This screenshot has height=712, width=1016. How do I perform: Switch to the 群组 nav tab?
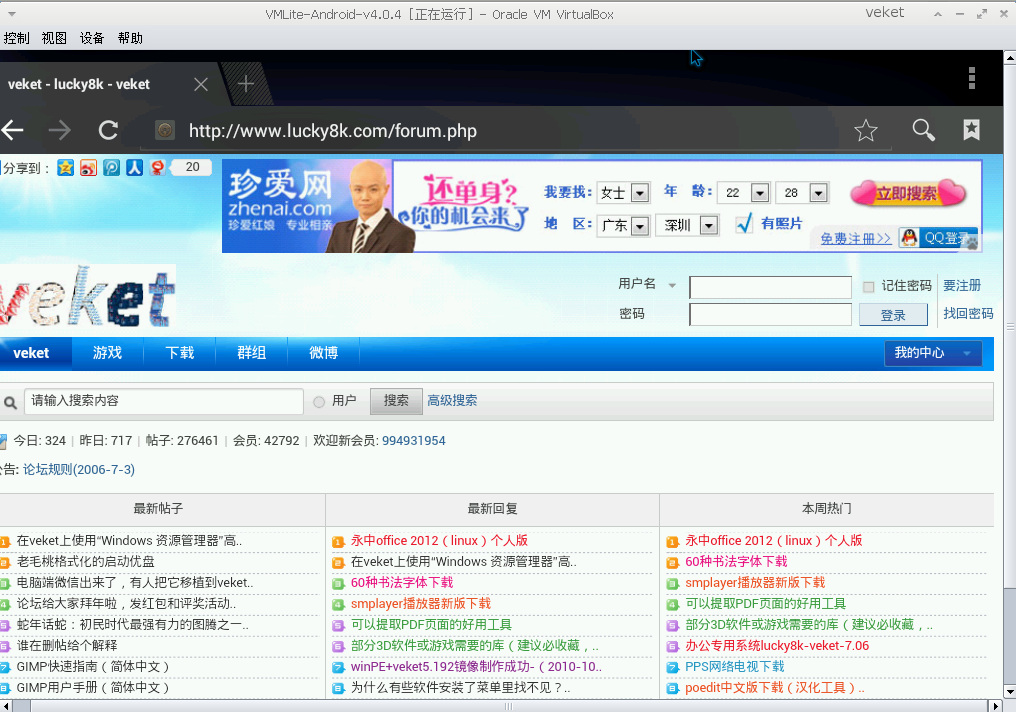(x=251, y=353)
